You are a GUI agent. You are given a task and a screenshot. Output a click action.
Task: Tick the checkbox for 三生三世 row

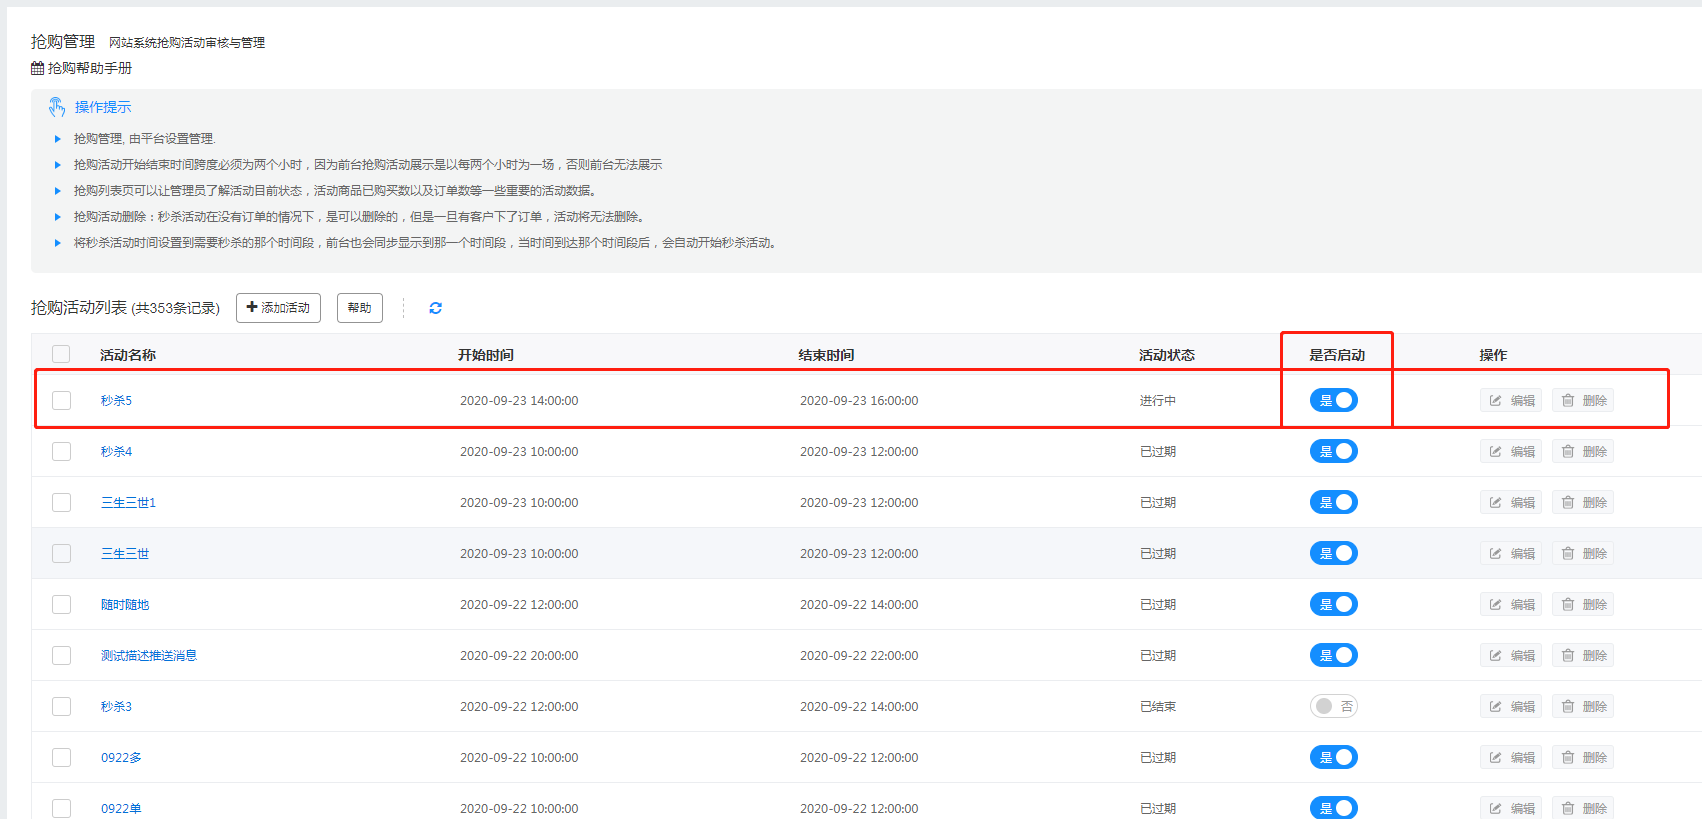[x=62, y=554]
